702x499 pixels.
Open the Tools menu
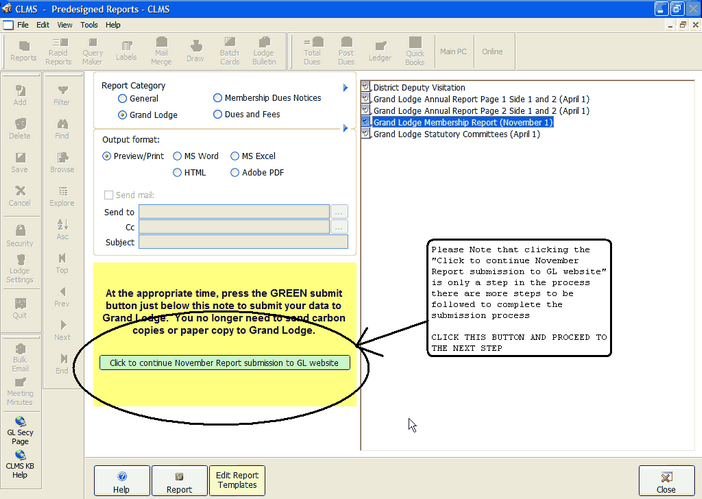click(x=89, y=24)
